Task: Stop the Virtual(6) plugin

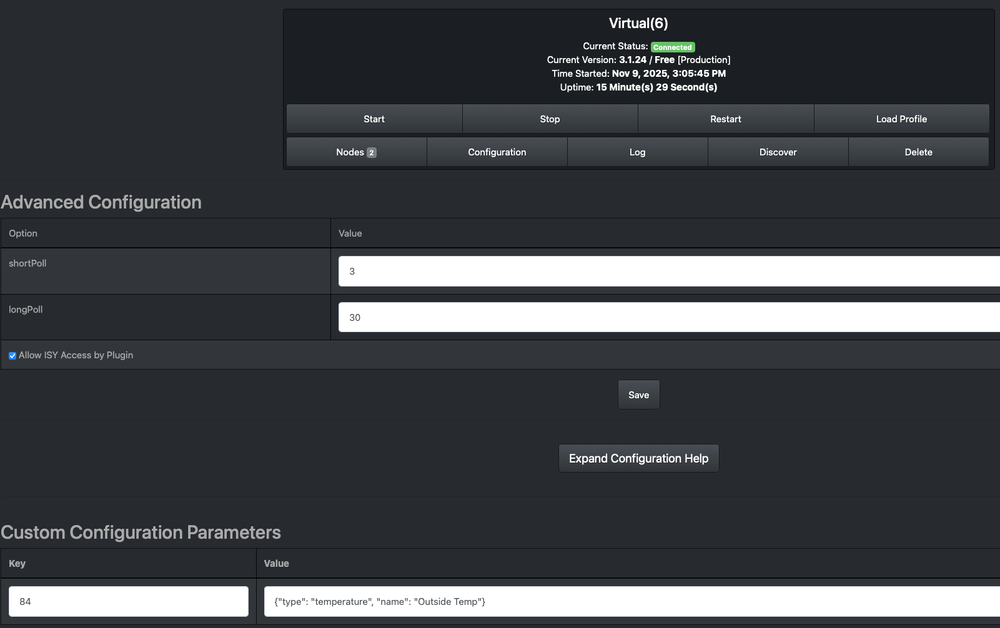Action: click(549, 118)
